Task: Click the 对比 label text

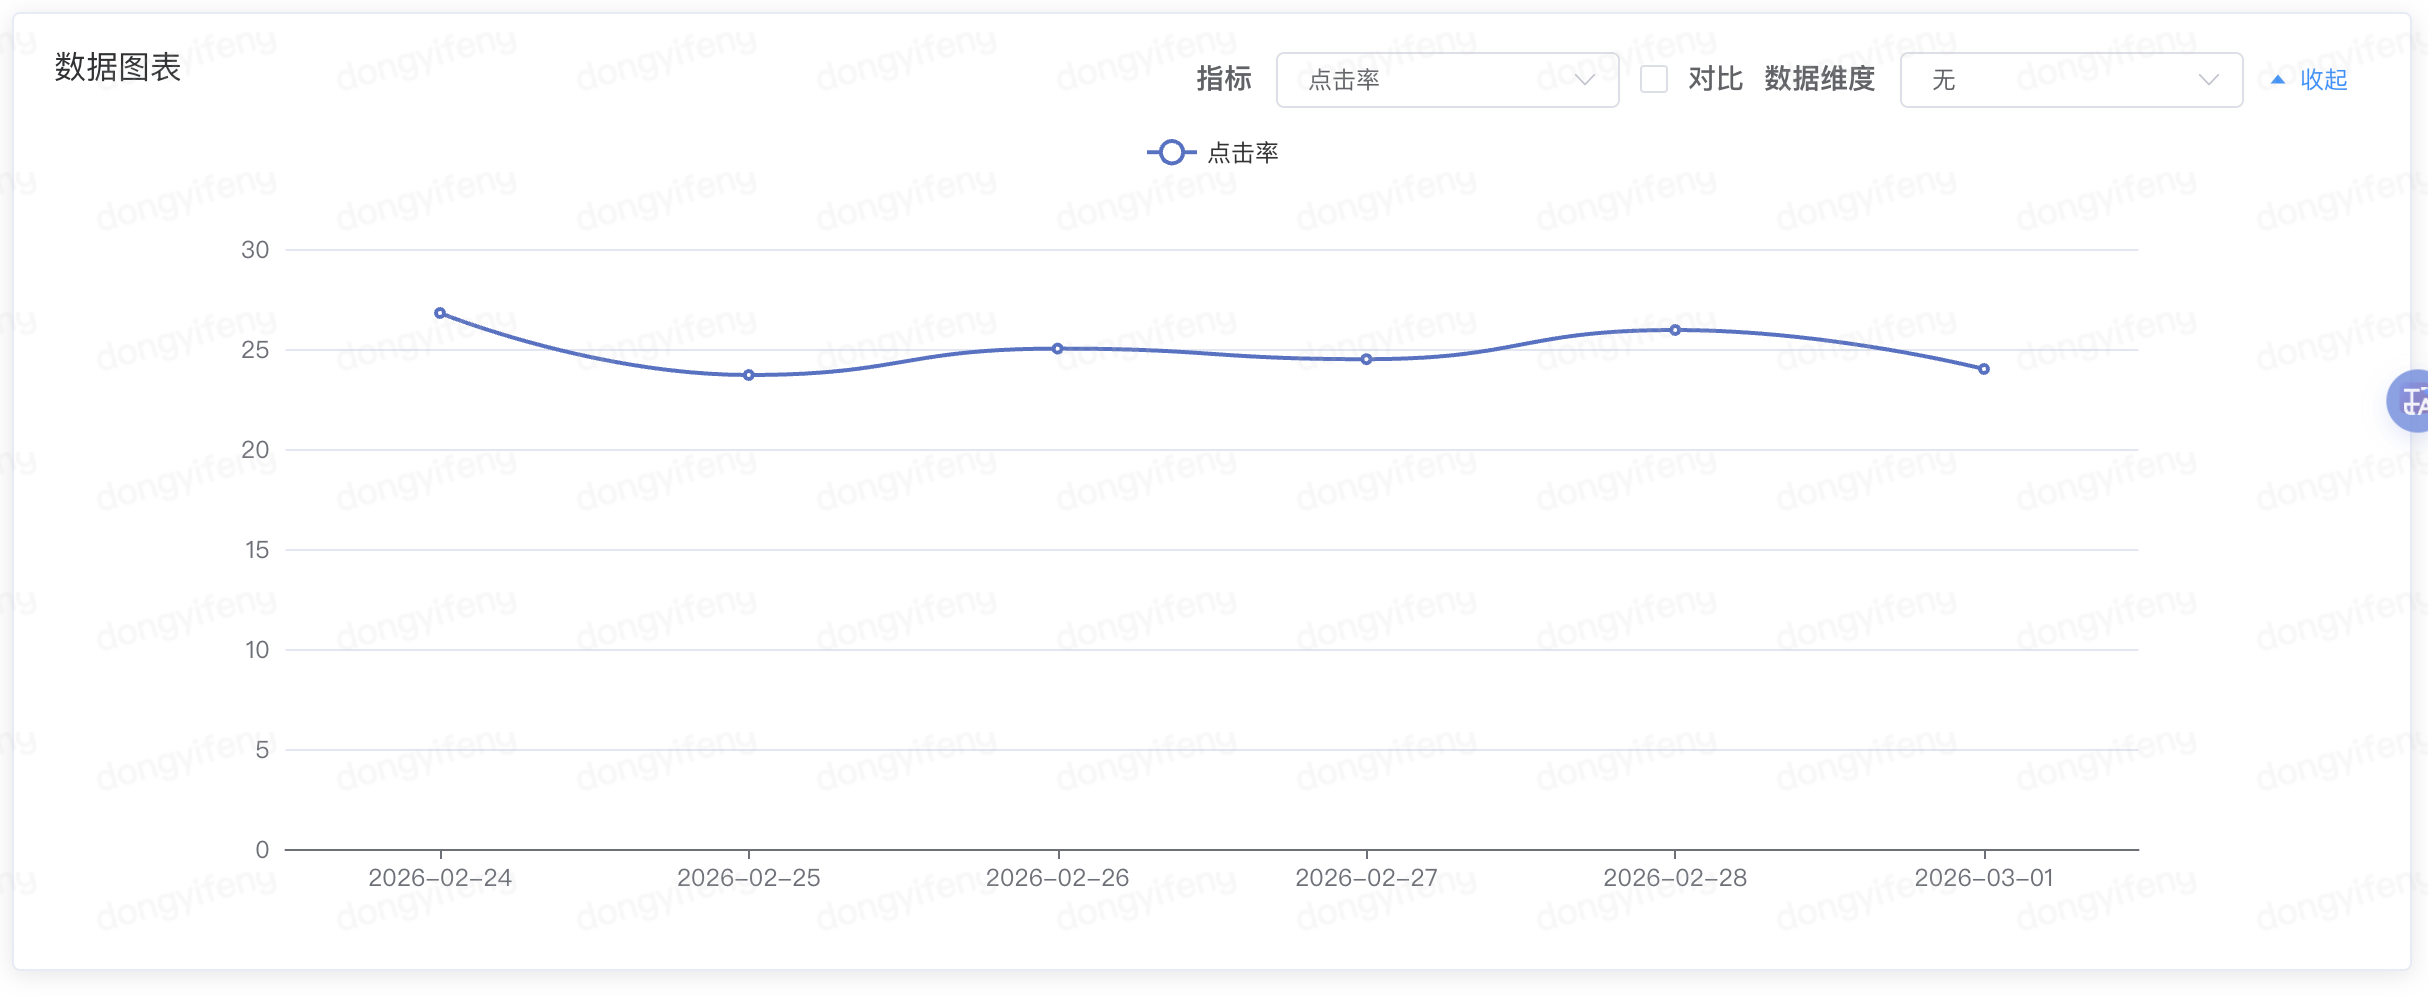Action: (x=1715, y=80)
